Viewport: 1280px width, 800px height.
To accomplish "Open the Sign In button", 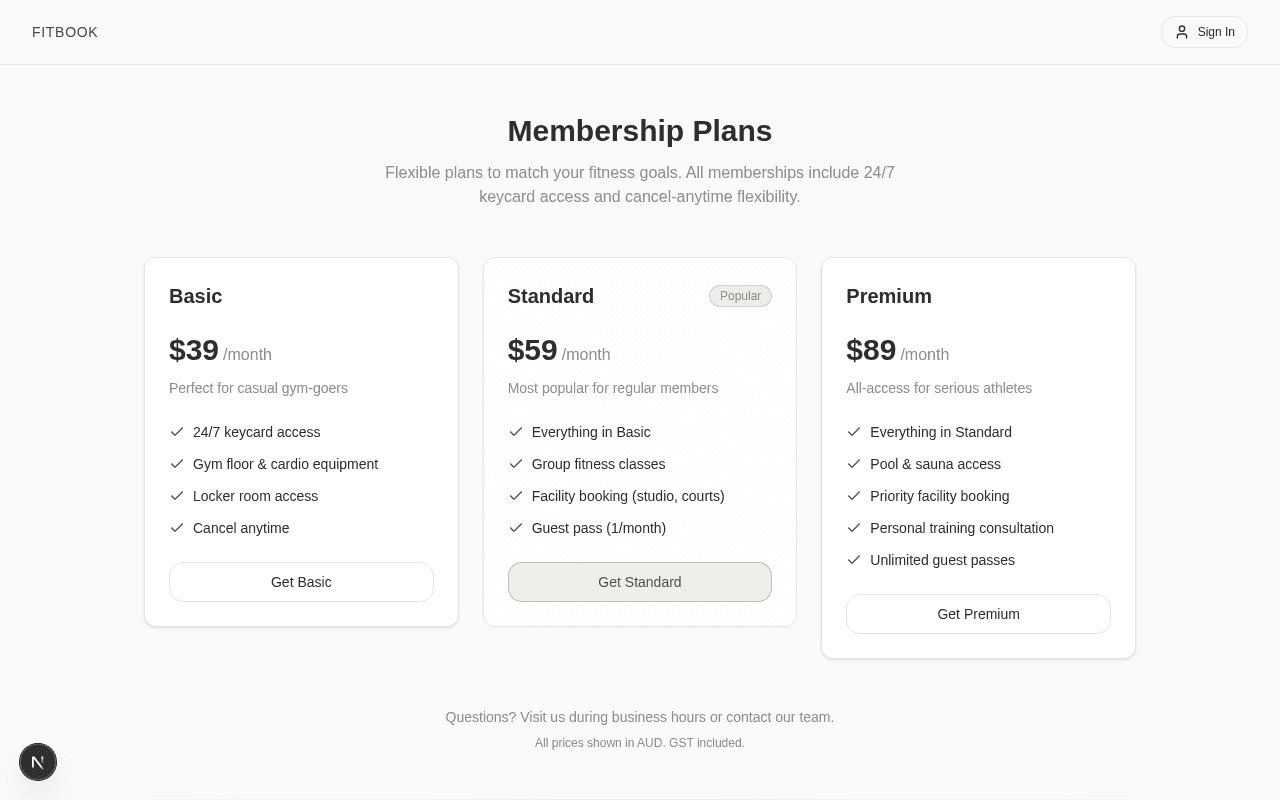I will point(1204,32).
